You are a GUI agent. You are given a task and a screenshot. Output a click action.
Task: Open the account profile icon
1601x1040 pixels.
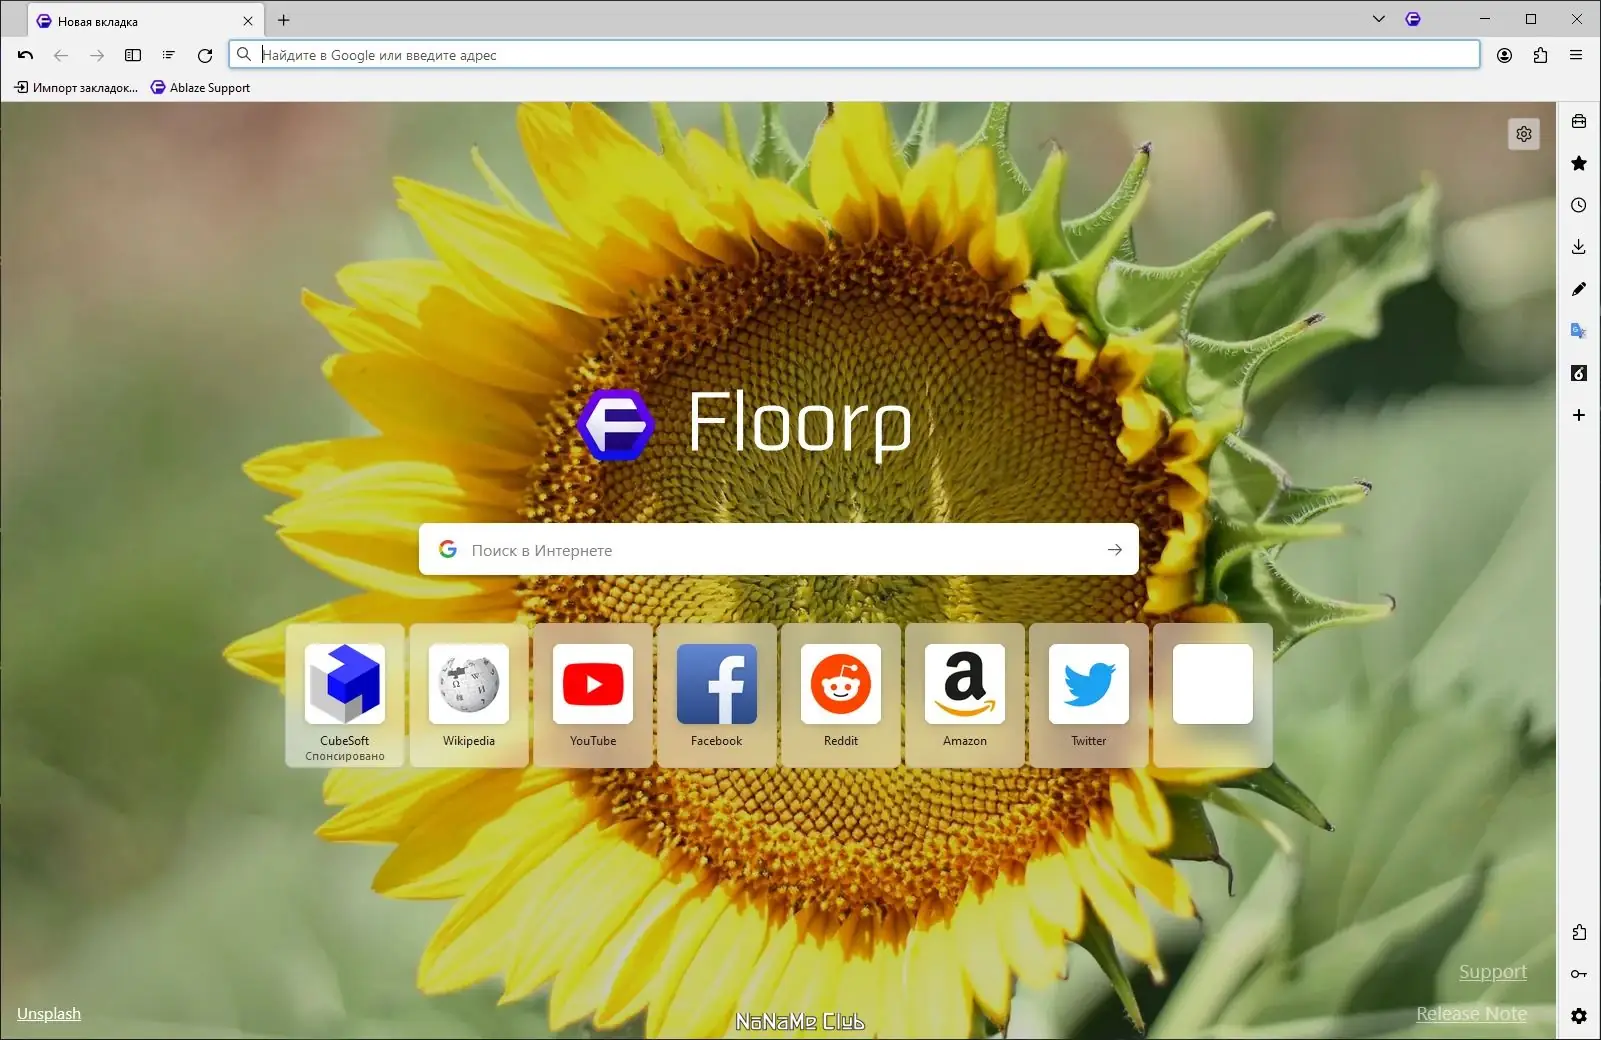(1504, 55)
